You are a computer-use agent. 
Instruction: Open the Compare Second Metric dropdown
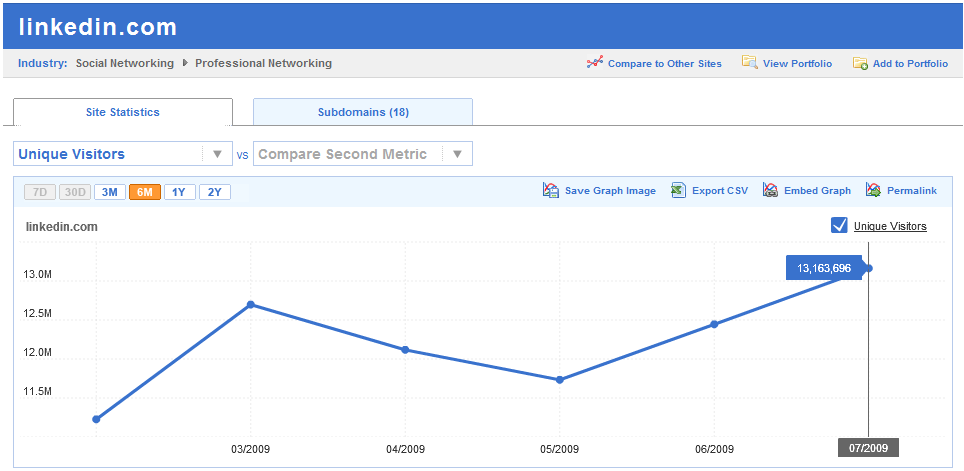coord(363,154)
